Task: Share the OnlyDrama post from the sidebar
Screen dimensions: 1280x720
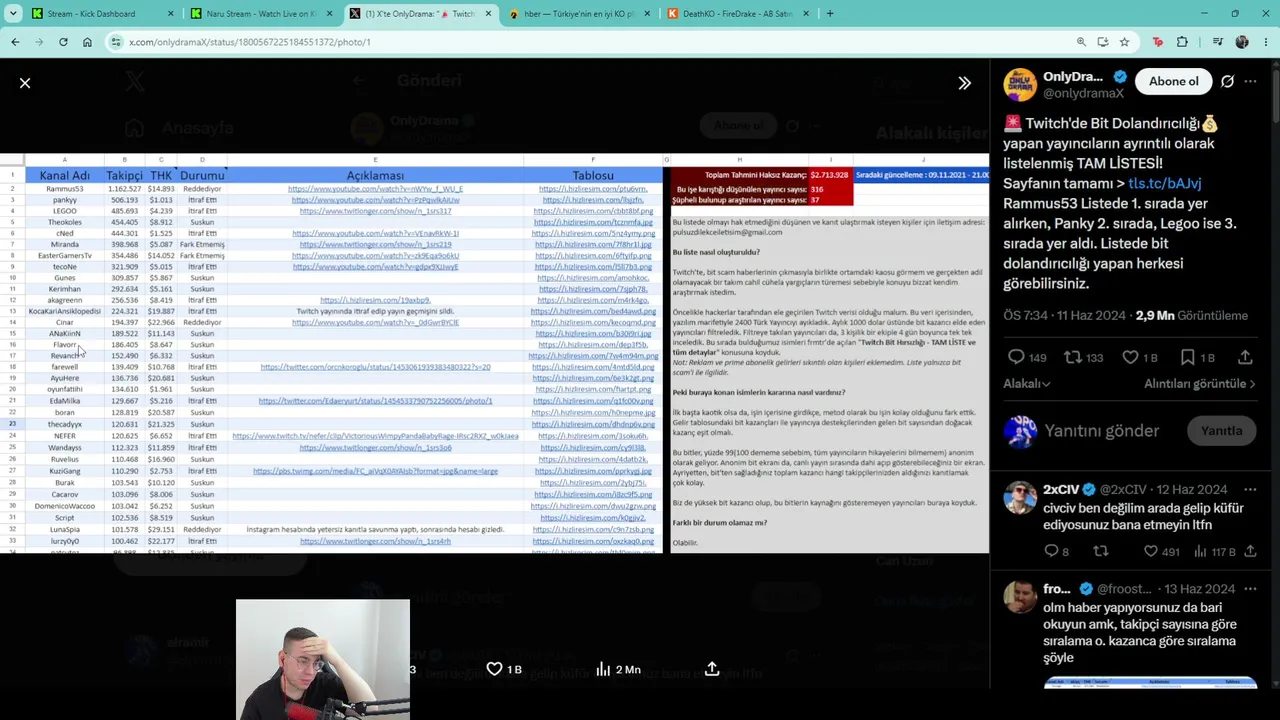Action: pos(1245,357)
